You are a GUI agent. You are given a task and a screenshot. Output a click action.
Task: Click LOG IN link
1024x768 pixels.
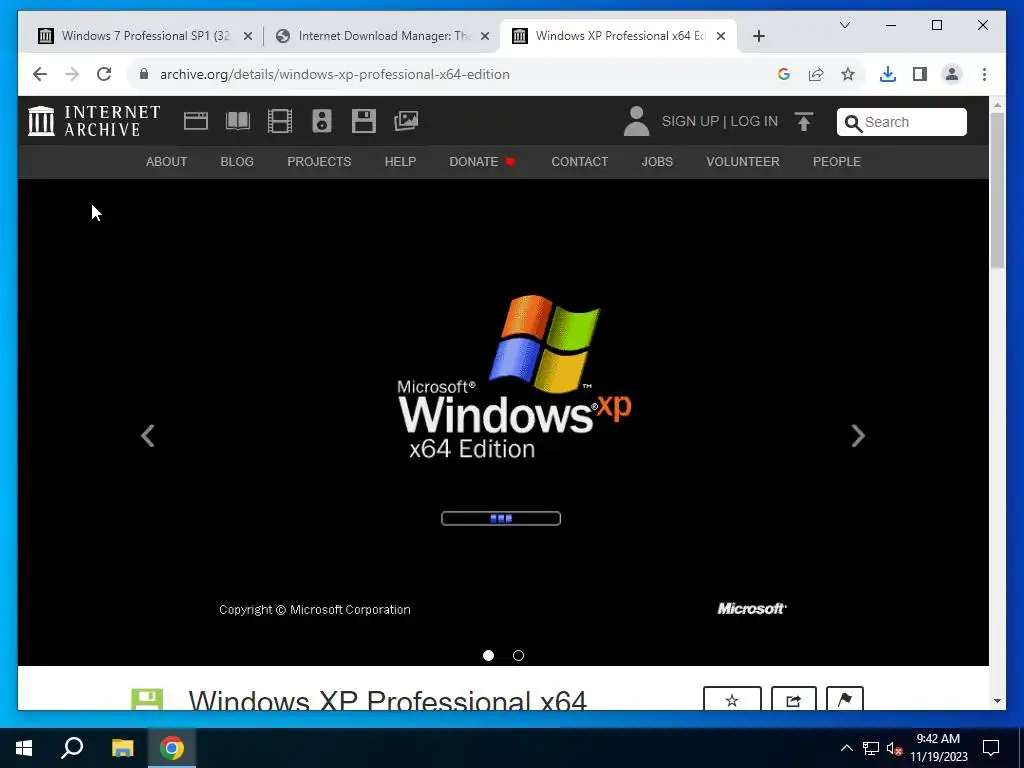click(x=754, y=121)
